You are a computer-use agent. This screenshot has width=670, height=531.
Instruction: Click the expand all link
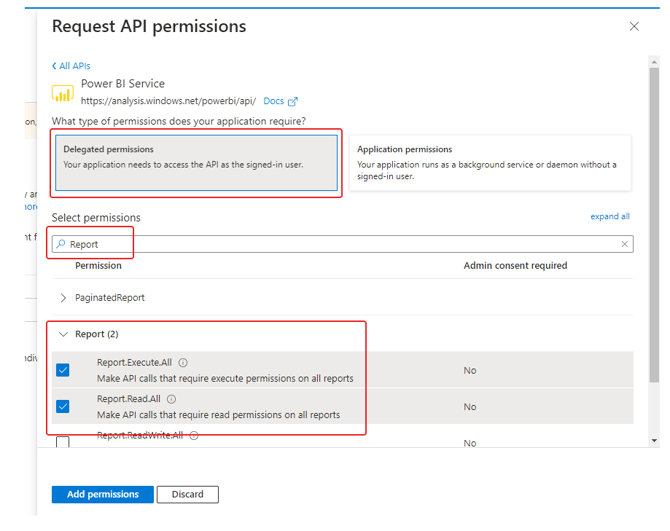coord(610,216)
